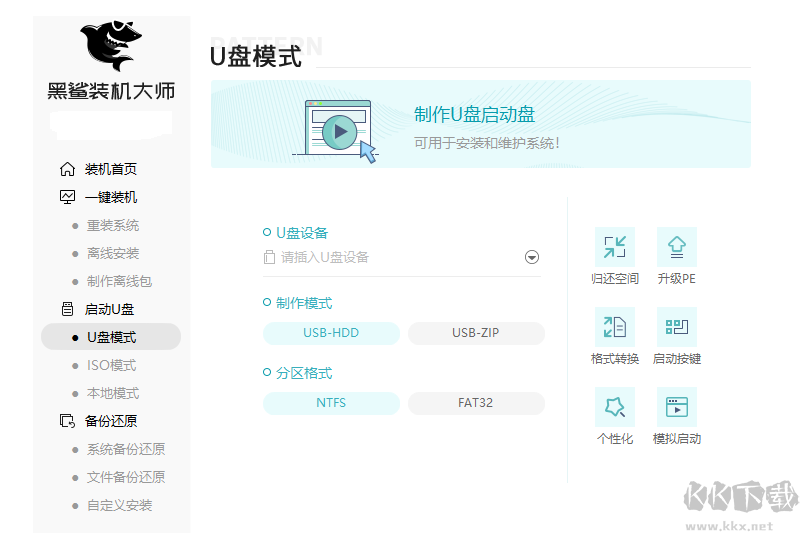Click the 启动按键 label text
The width and height of the screenshot is (800, 533).
click(x=677, y=359)
